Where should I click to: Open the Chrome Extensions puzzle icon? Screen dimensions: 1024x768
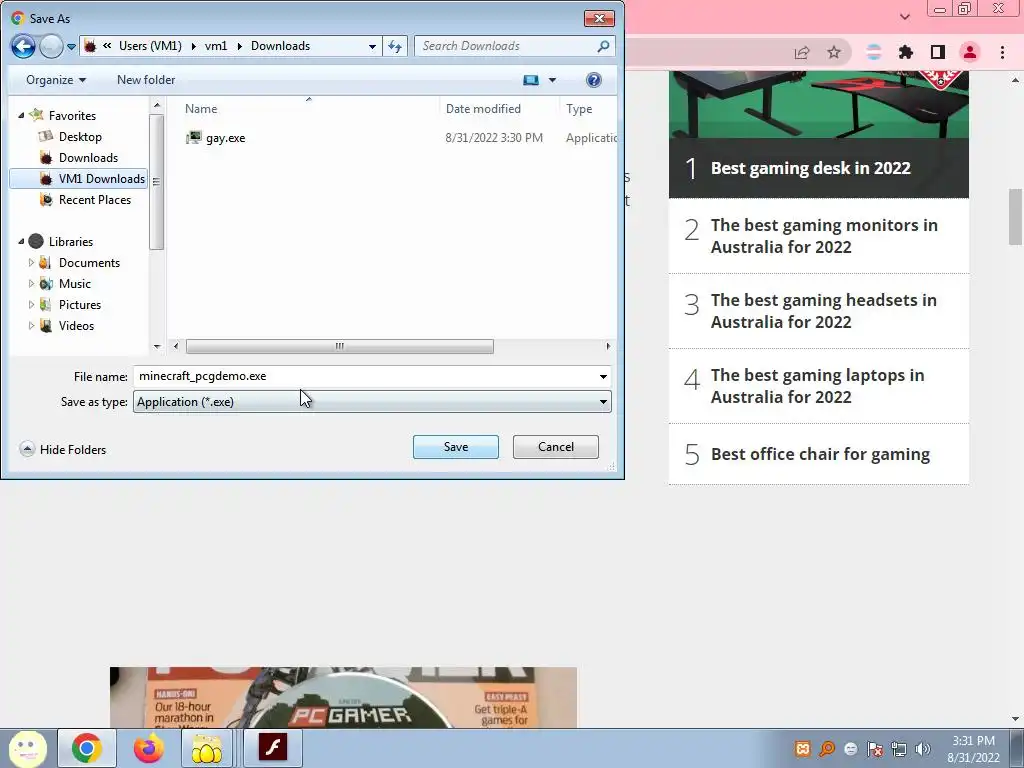pos(906,52)
